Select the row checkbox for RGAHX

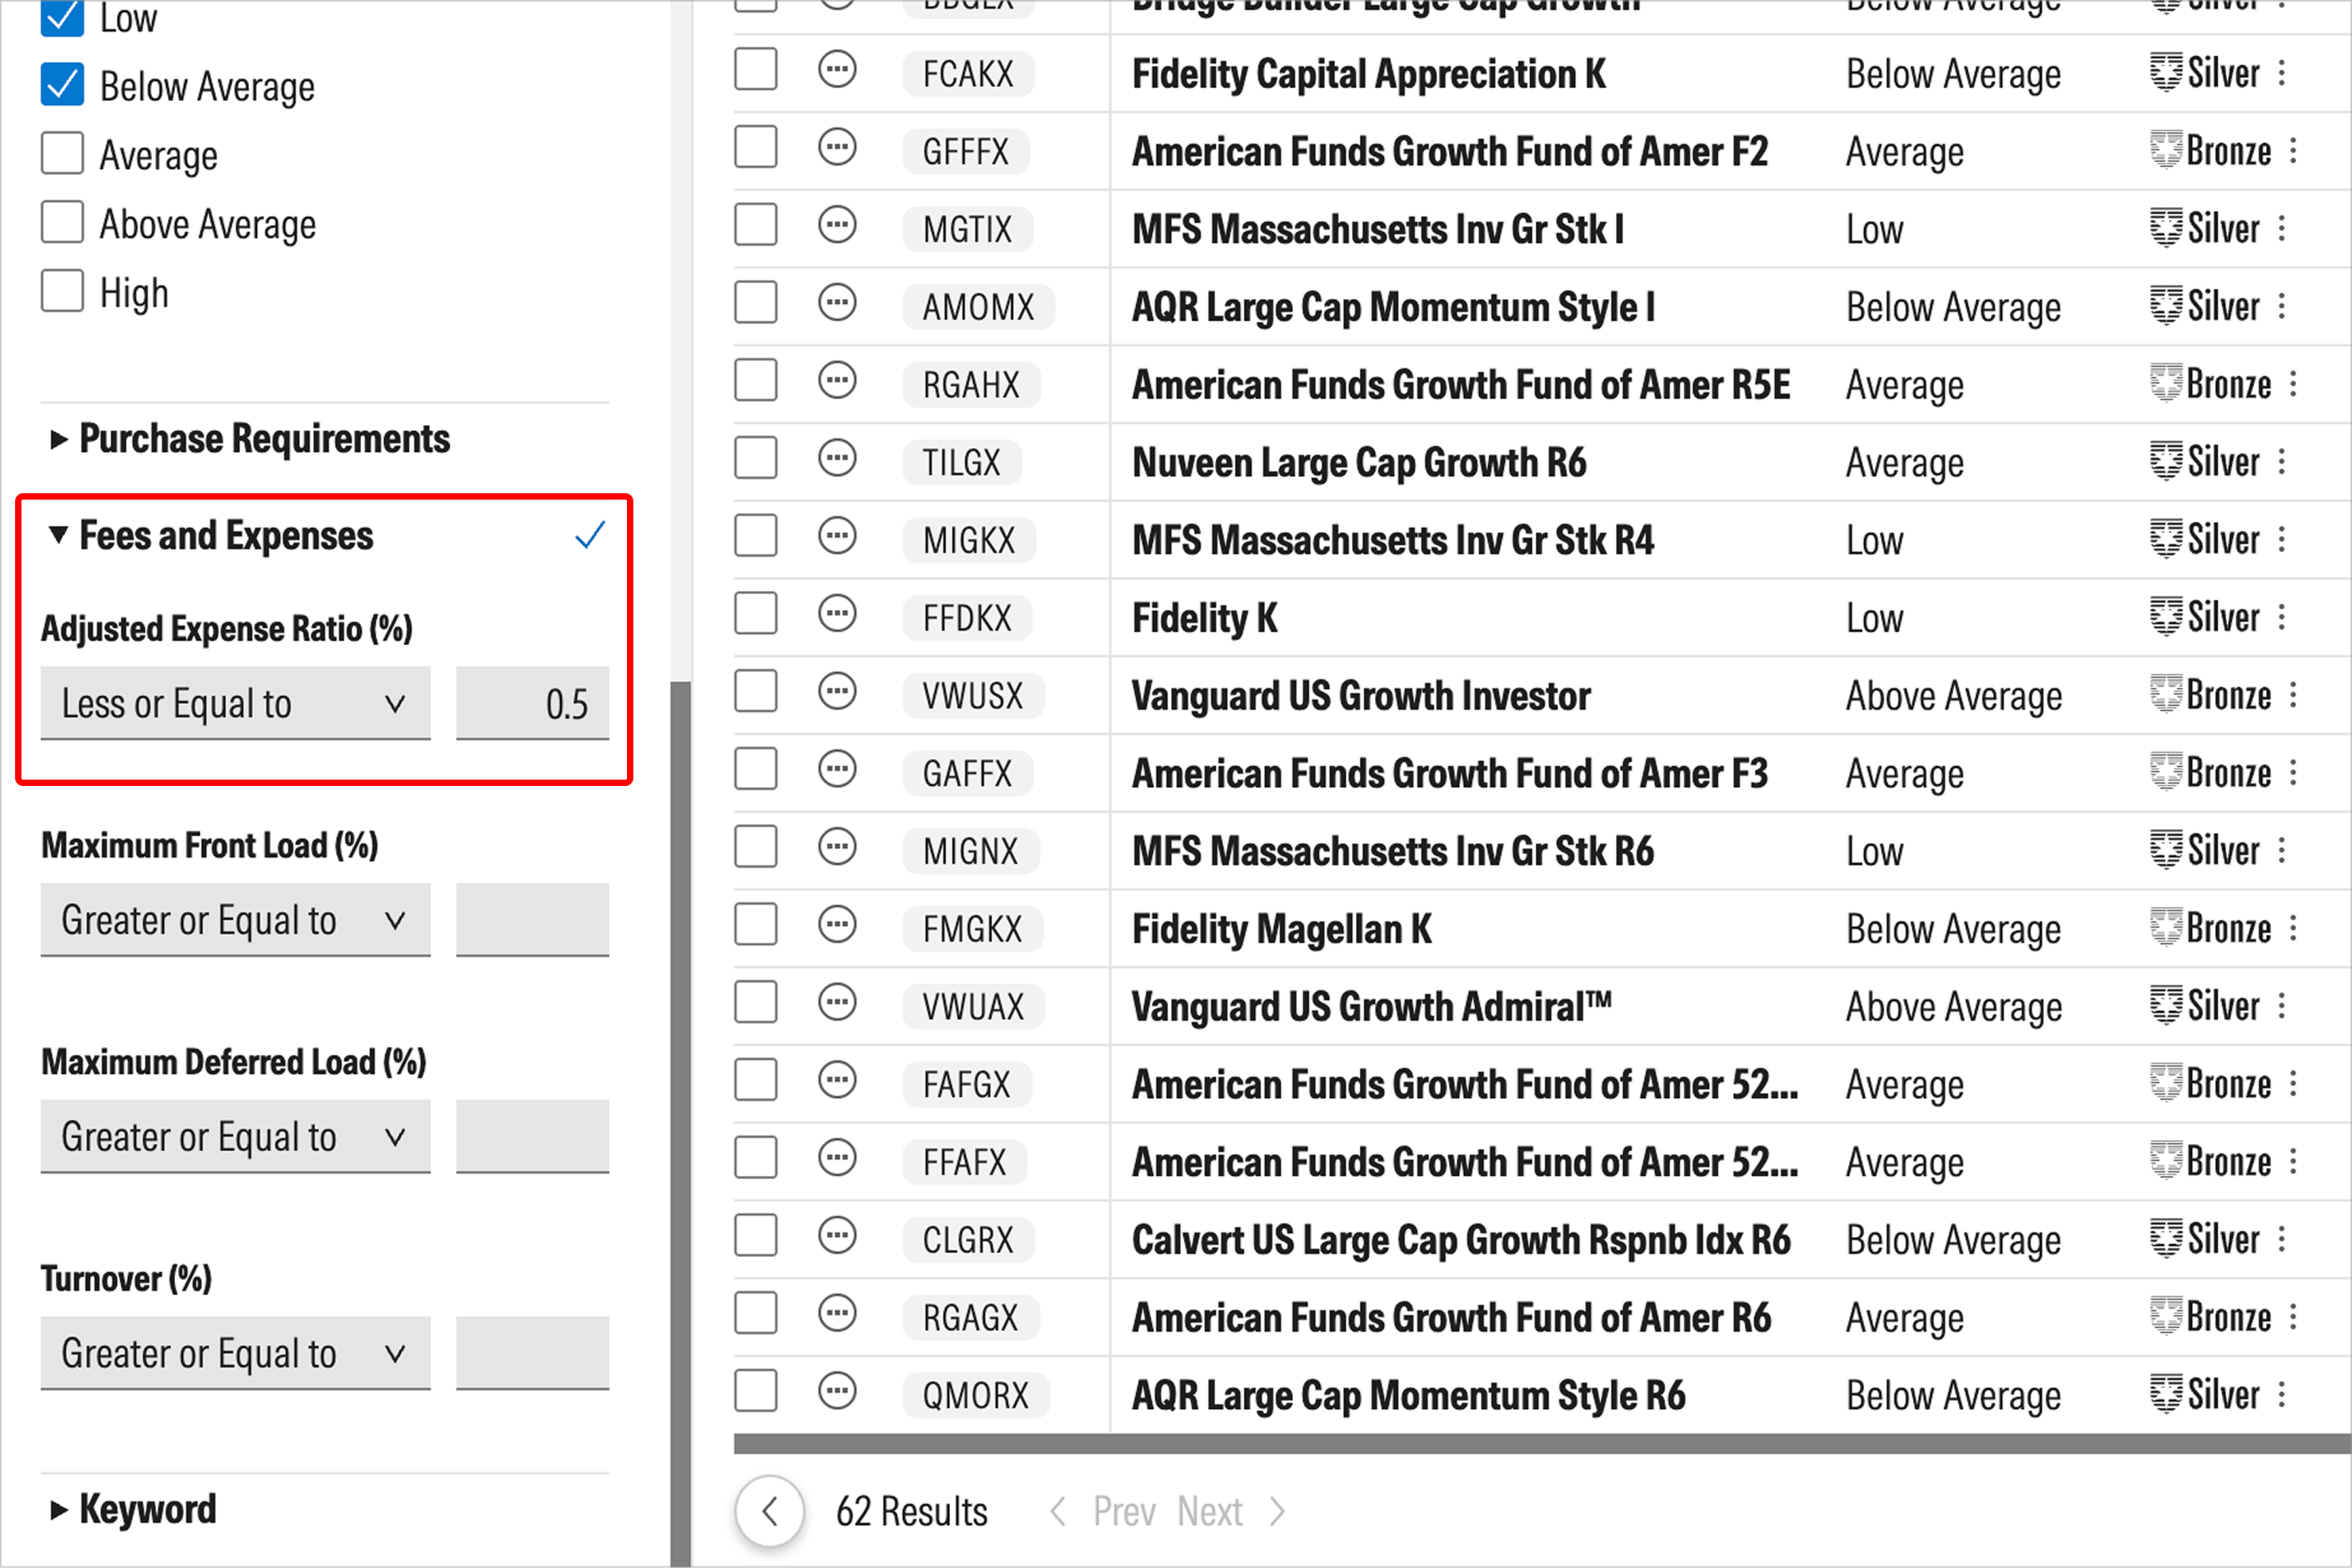coord(756,381)
